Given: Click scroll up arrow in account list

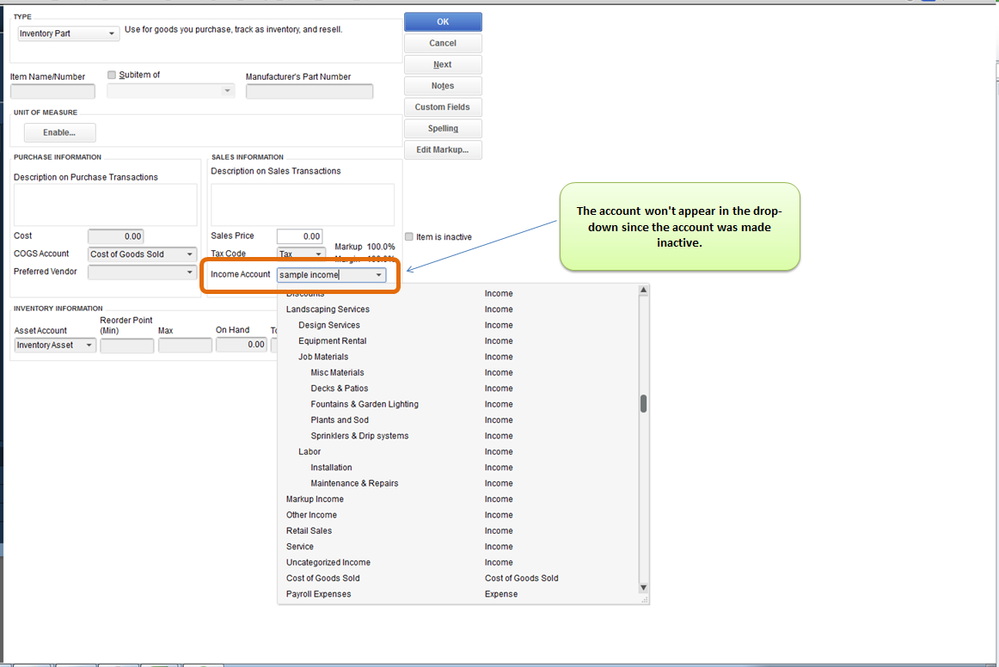Looking at the screenshot, I should (643, 290).
